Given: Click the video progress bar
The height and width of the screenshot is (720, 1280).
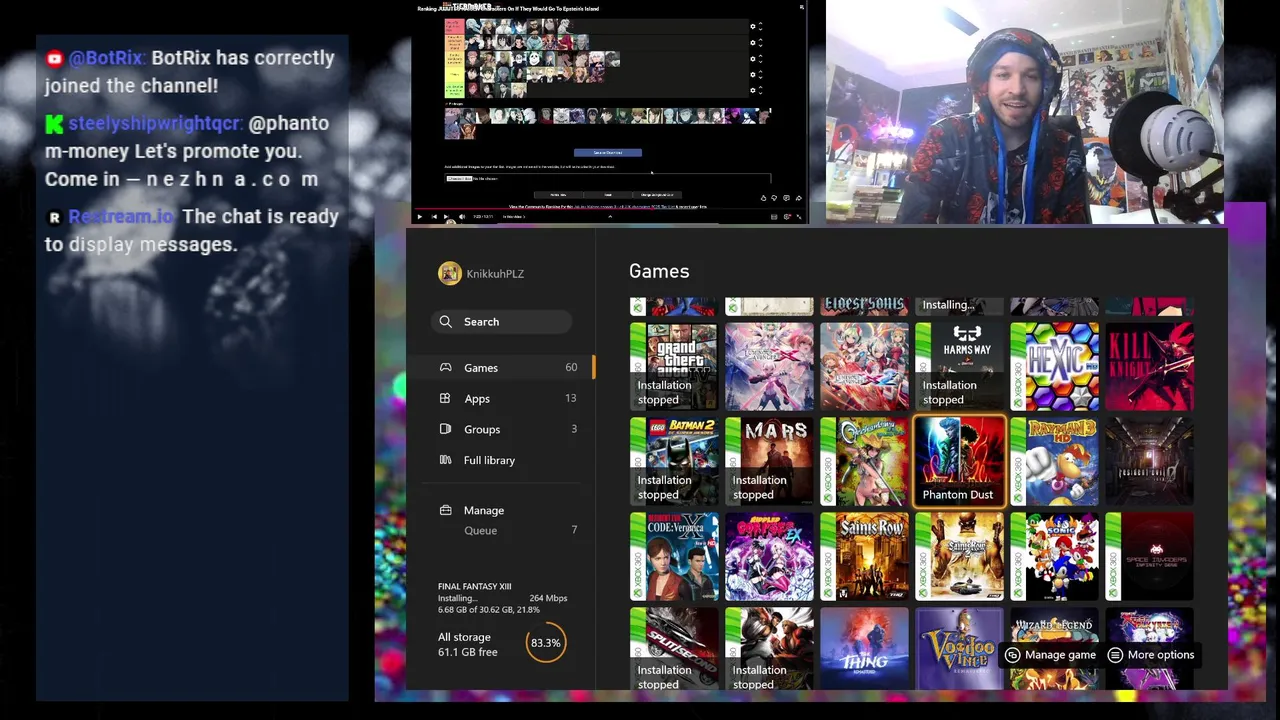Looking at the screenshot, I should [610, 209].
